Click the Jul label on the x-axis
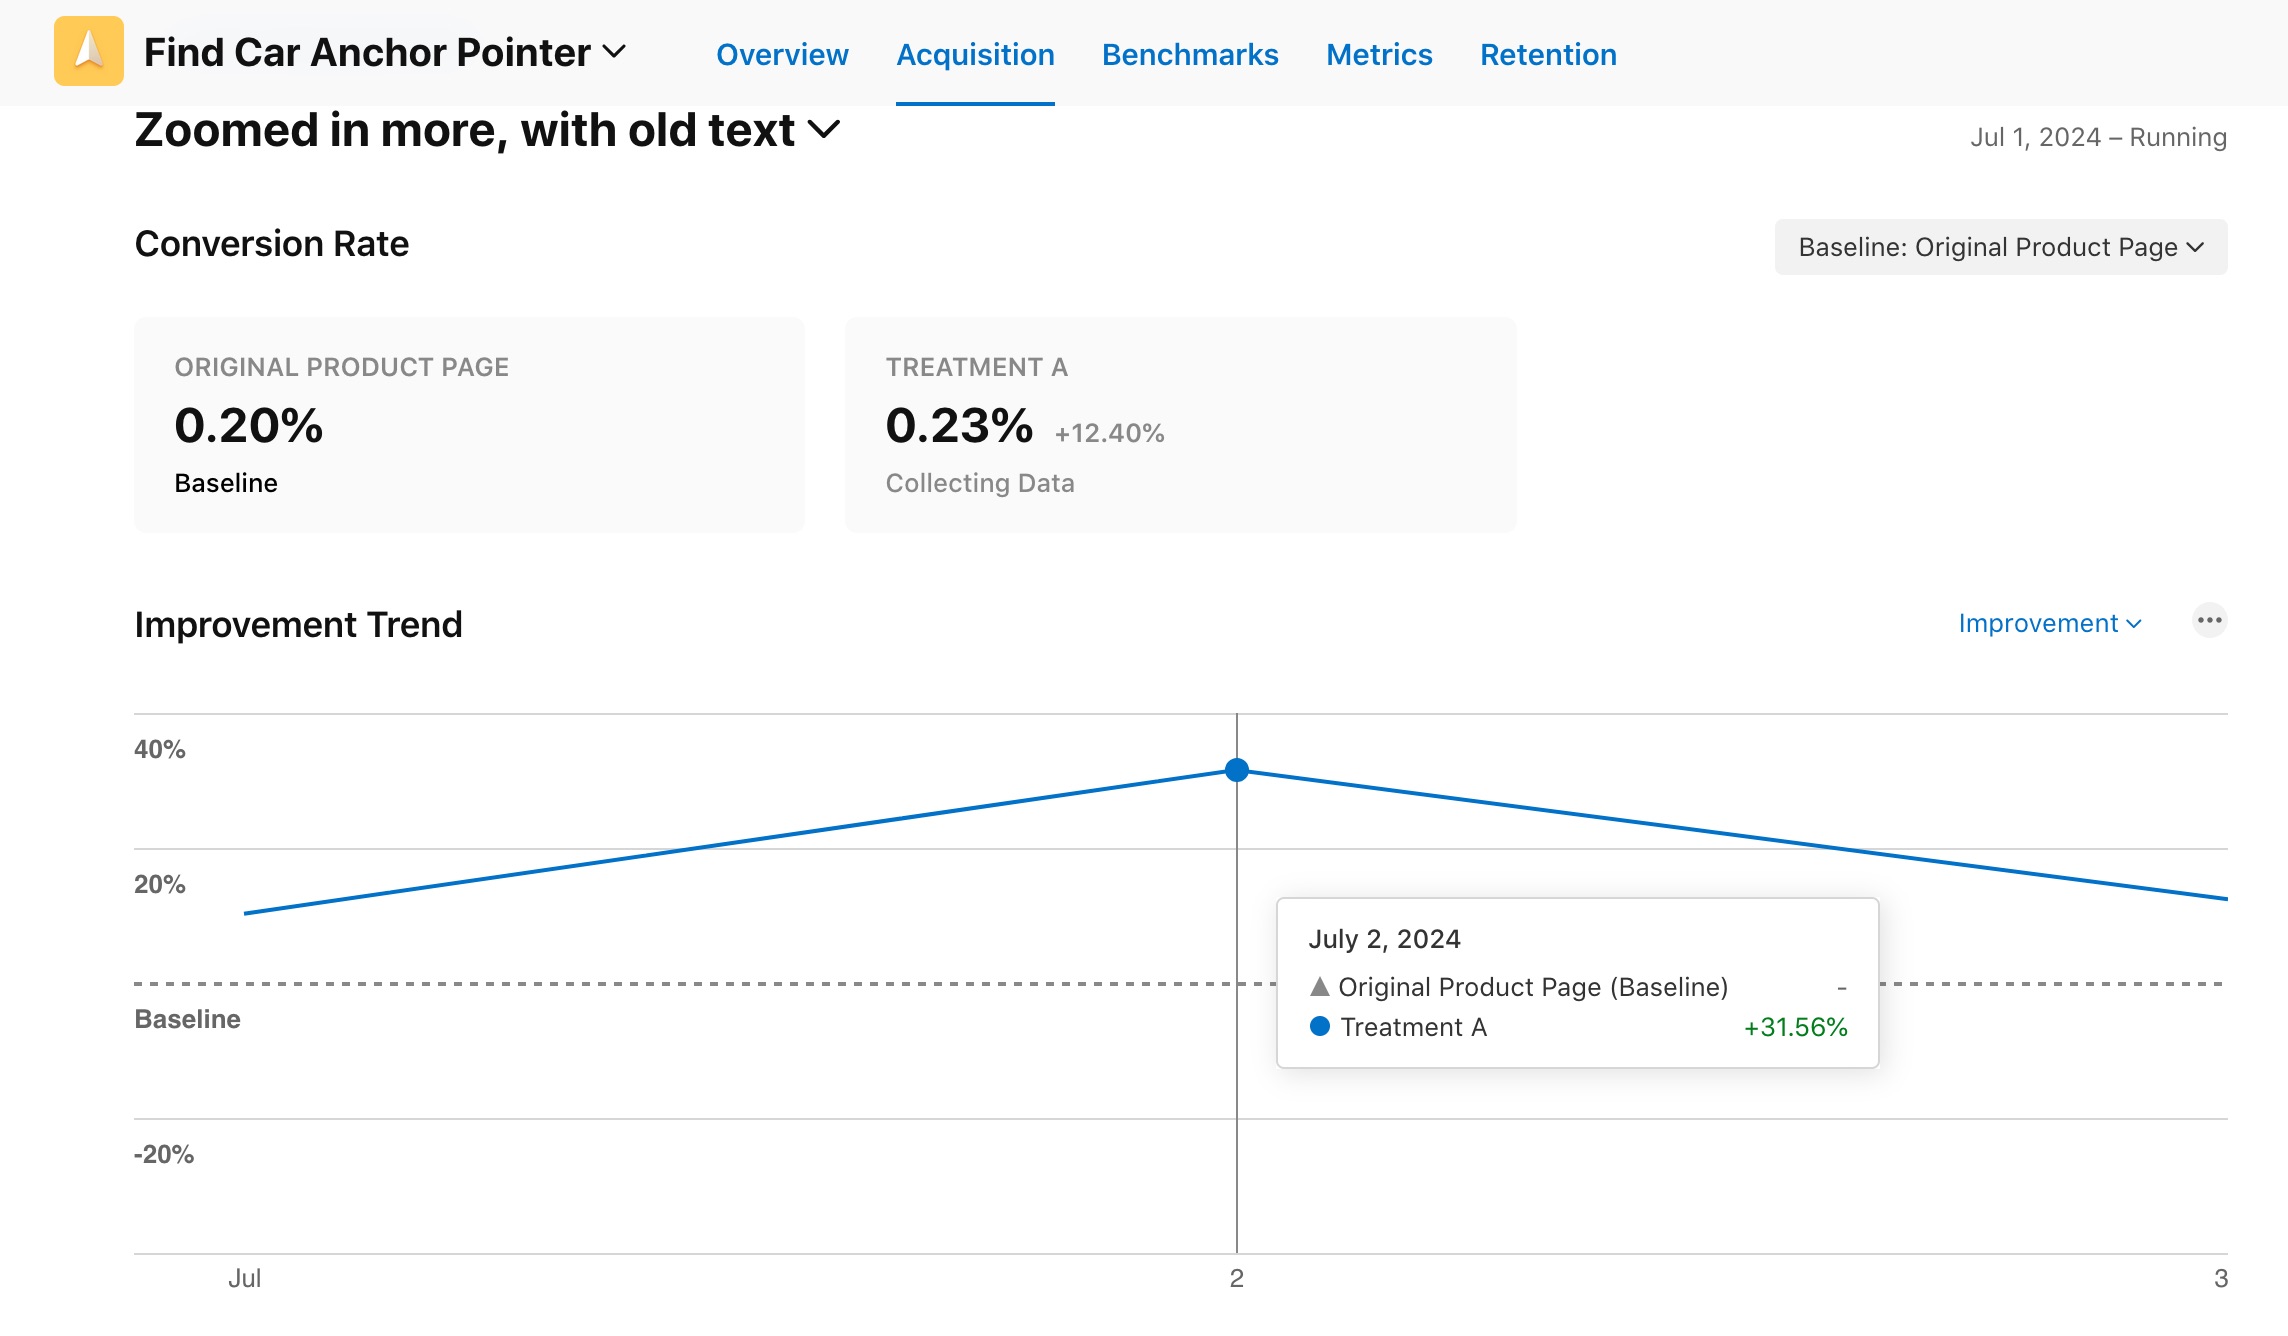 tap(245, 1278)
